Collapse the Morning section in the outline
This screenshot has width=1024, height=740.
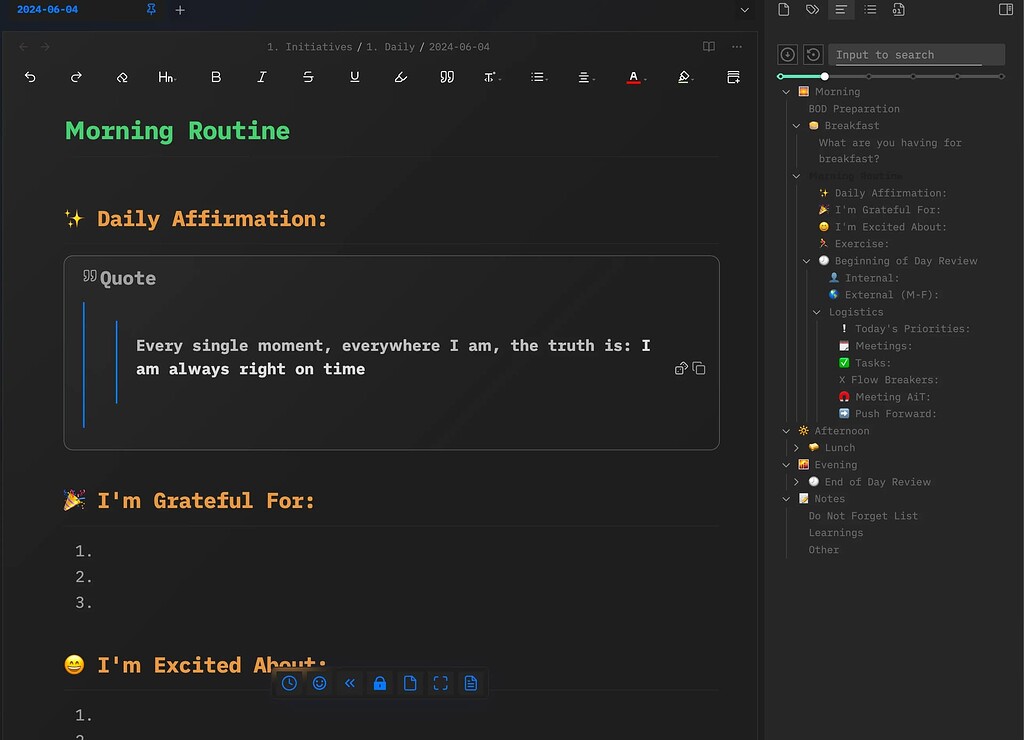click(787, 92)
